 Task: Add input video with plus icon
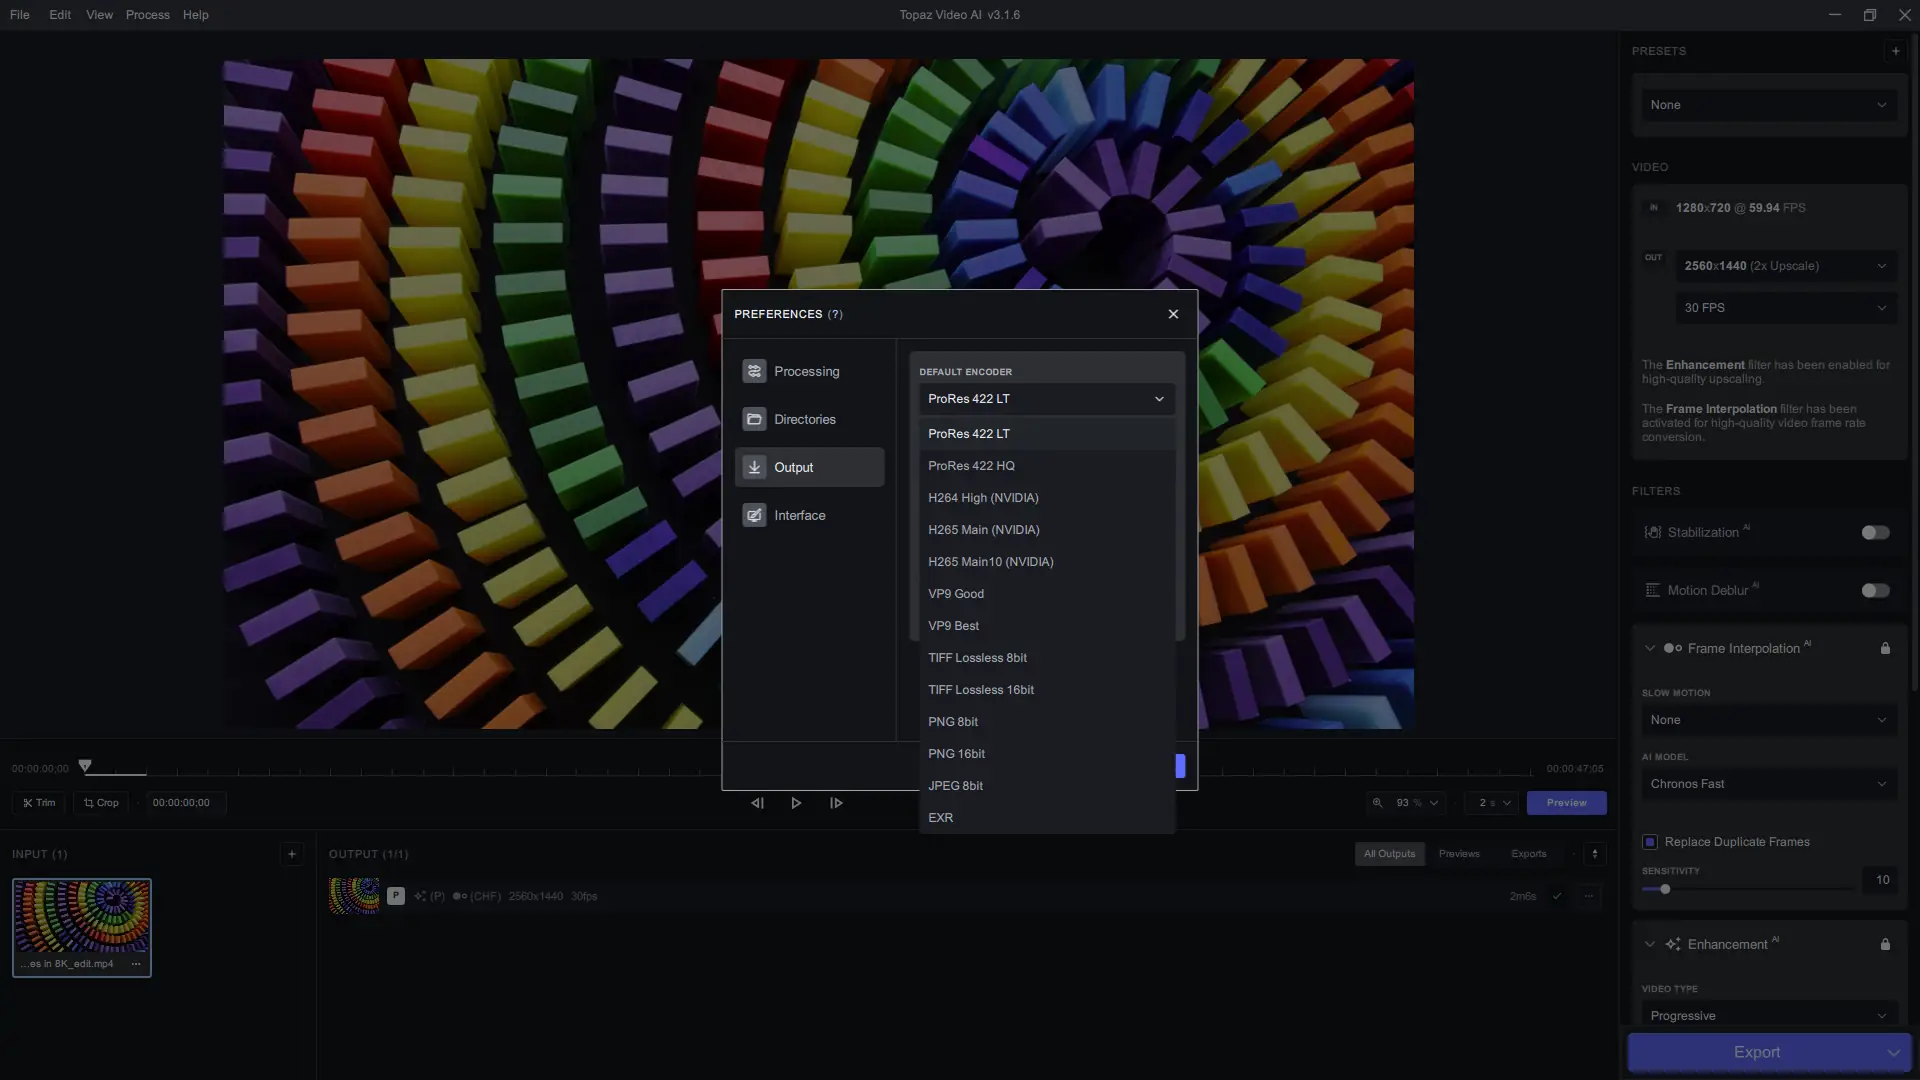[x=292, y=854]
